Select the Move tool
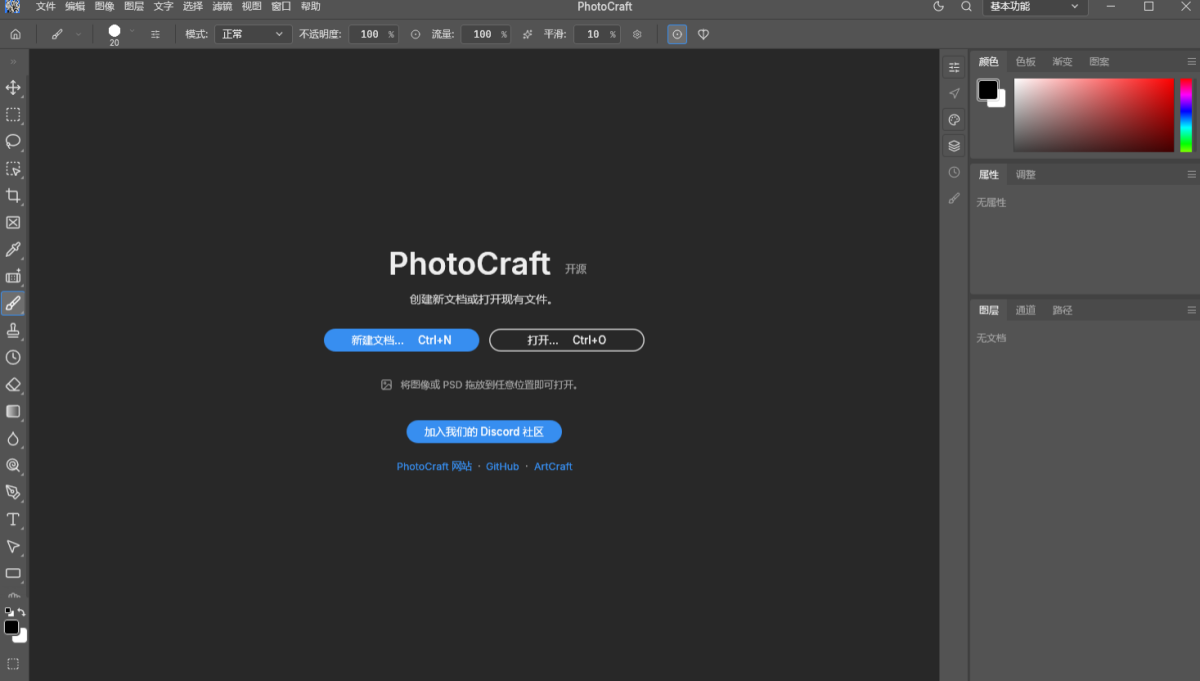This screenshot has height=681, width=1200. (x=13, y=88)
